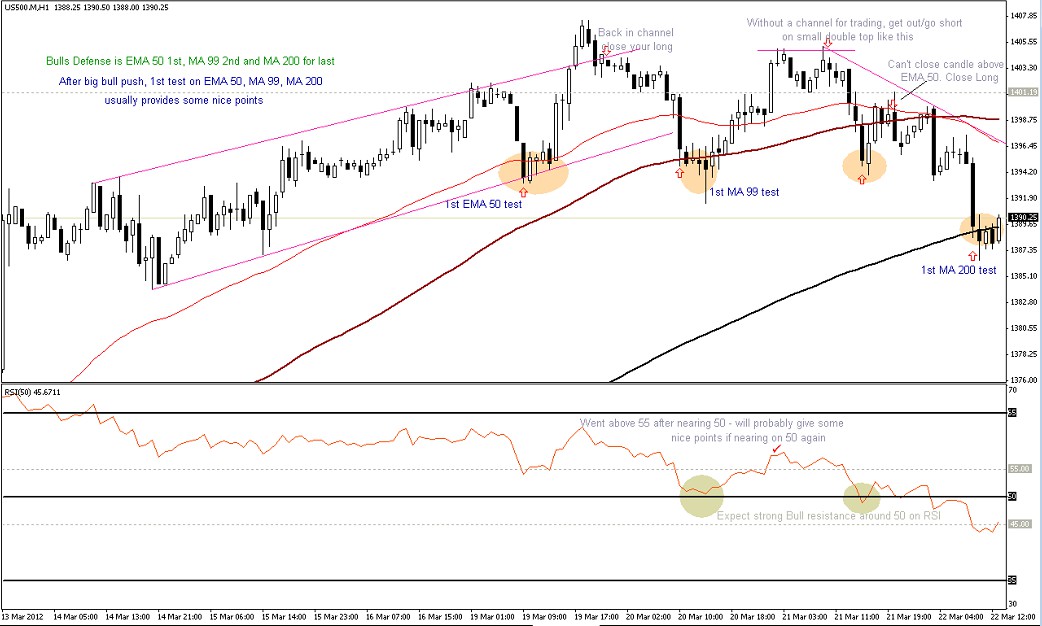This screenshot has width=1042, height=626.
Task: Select the '1st EMA 50 test' label
Action: [x=483, y=204]
